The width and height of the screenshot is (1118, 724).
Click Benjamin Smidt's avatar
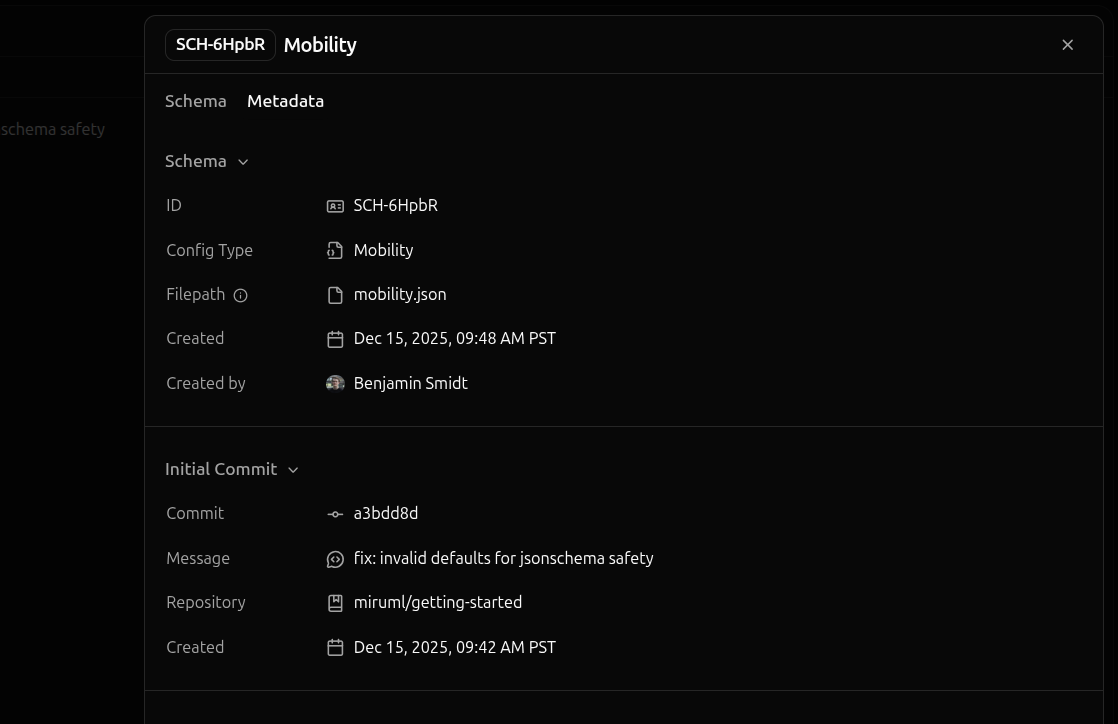(335, 383)
